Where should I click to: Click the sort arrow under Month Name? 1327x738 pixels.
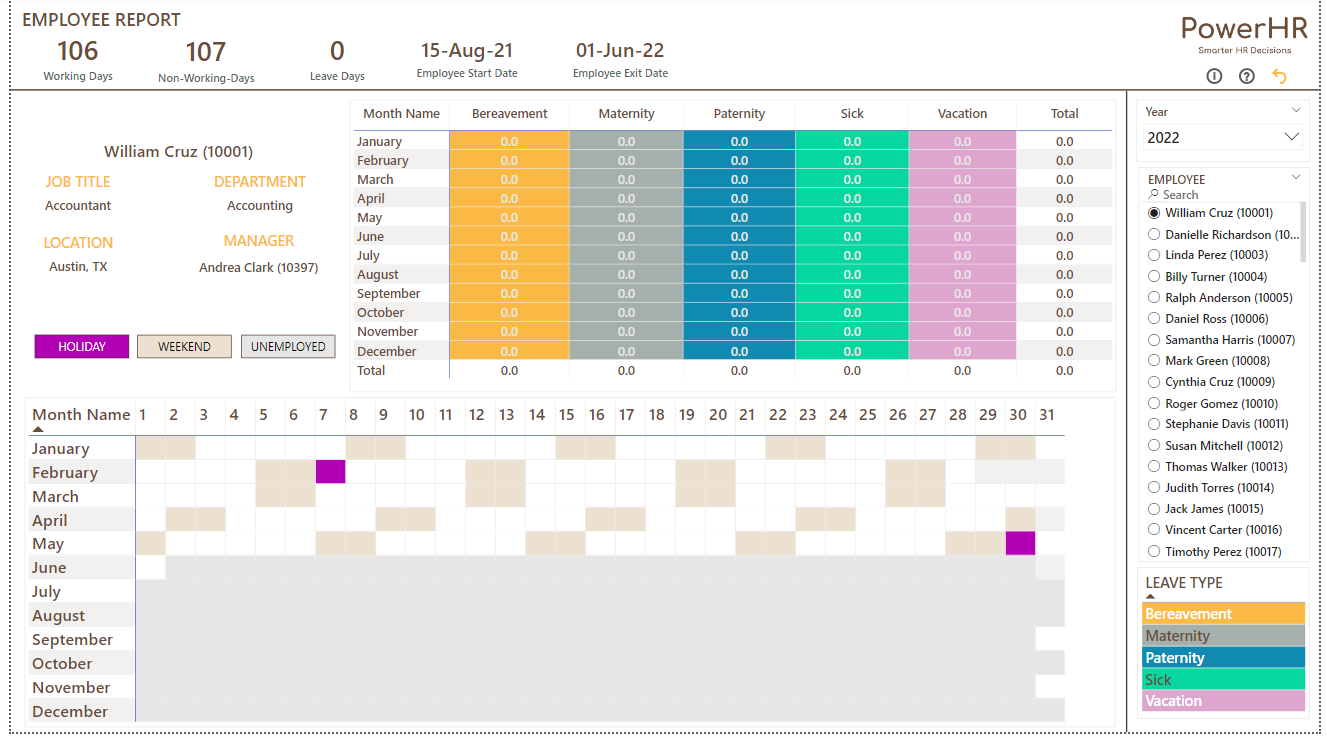pyautogui.click(x=38, y=429)
